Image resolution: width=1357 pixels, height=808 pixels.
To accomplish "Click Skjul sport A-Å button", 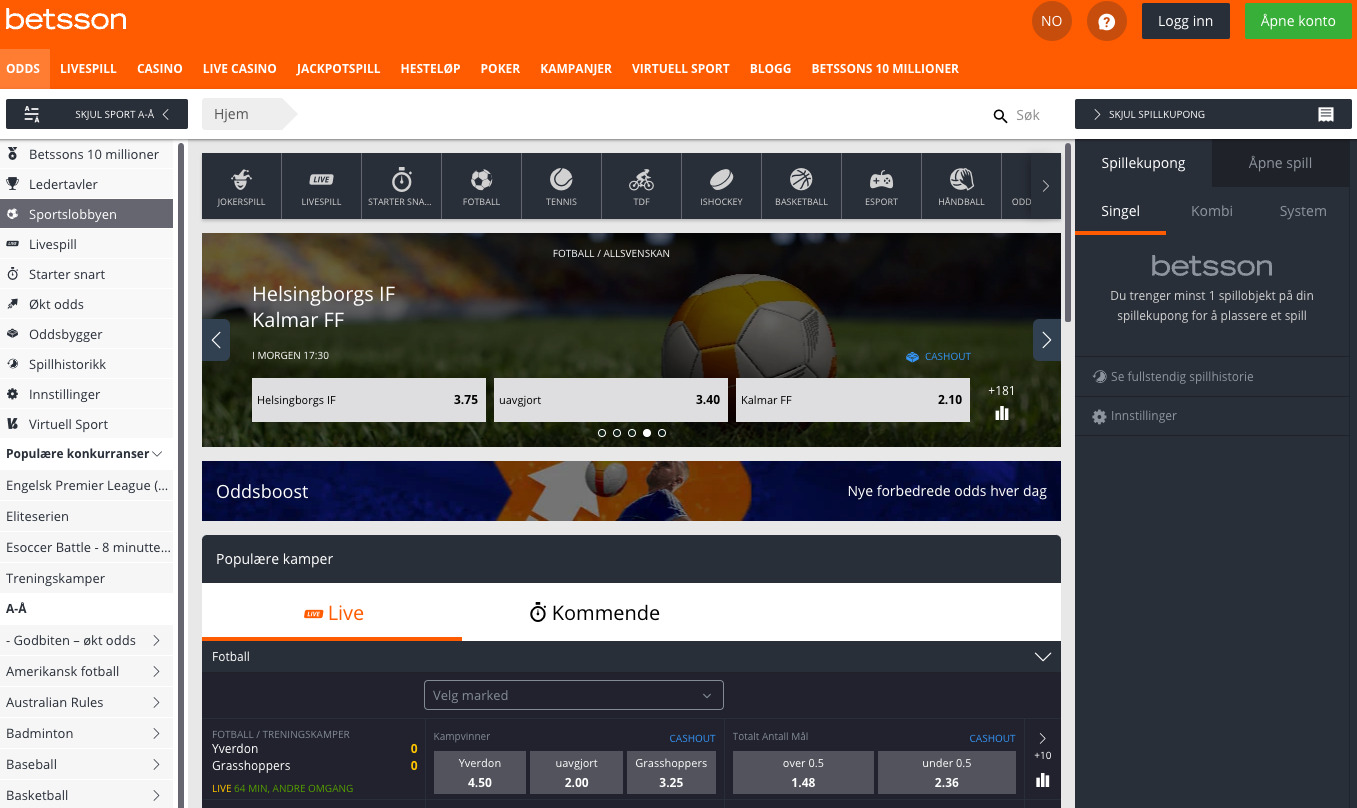I will coord(97,114).
